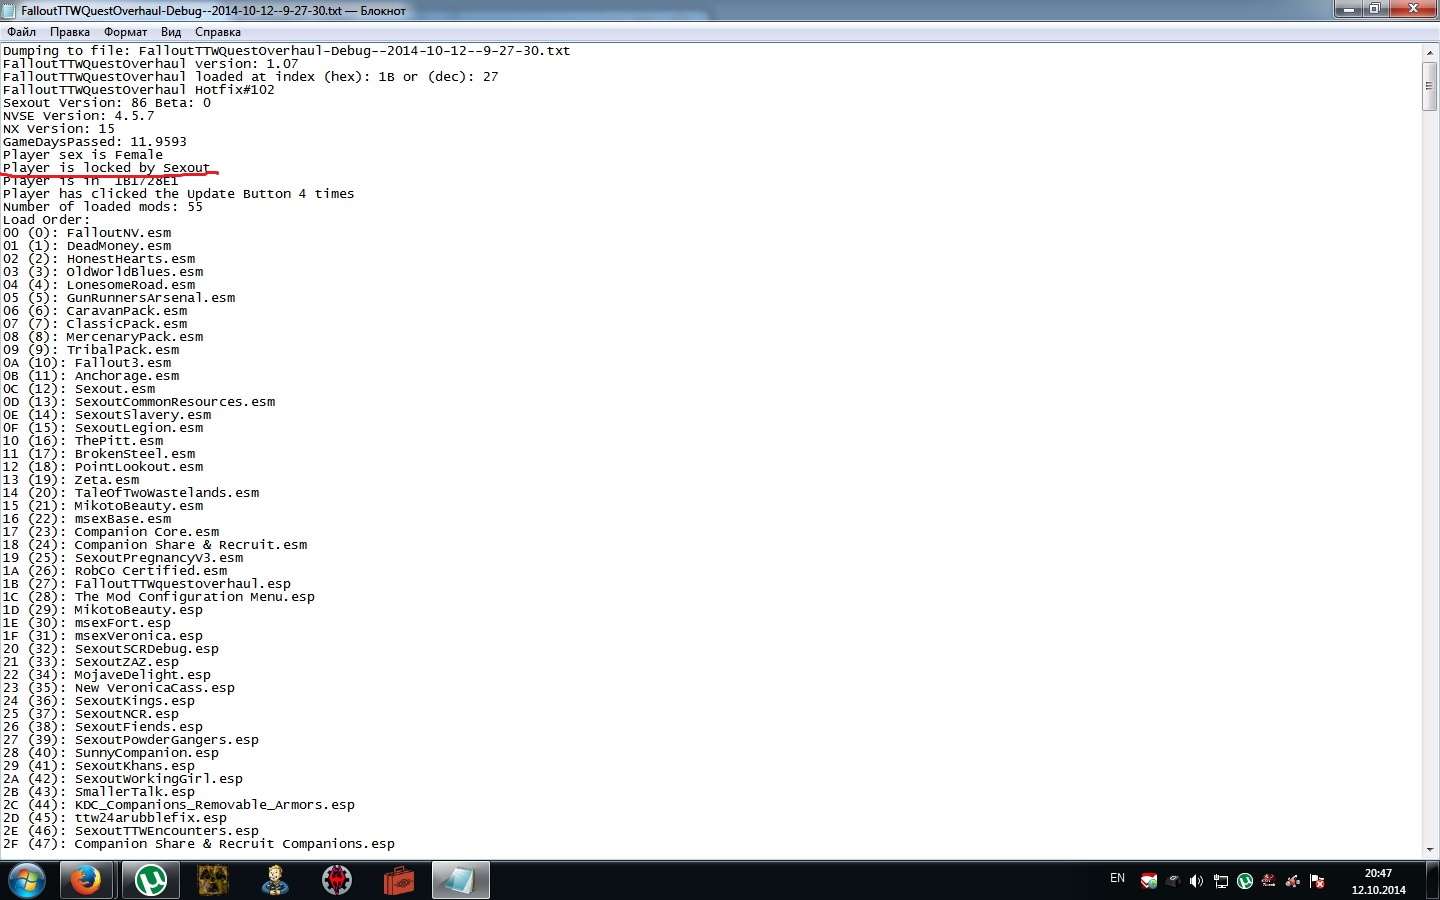Open the Action Center flag icon
1440x900 pixels.
pos(1317,881)
